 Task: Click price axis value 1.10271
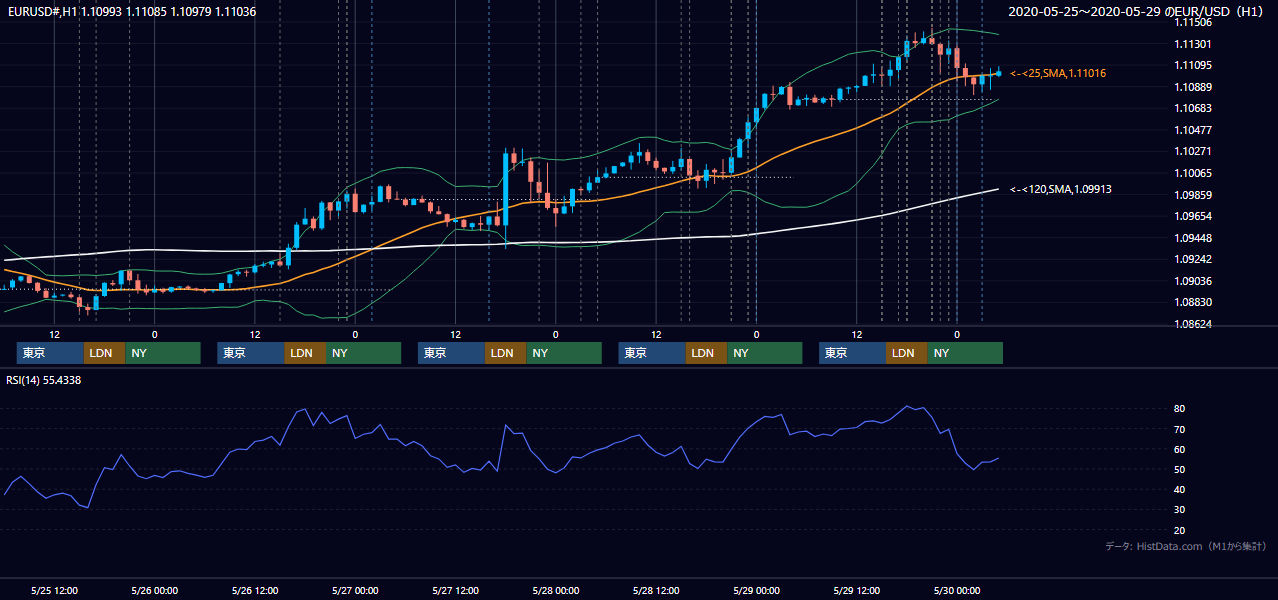[1193, 151]
